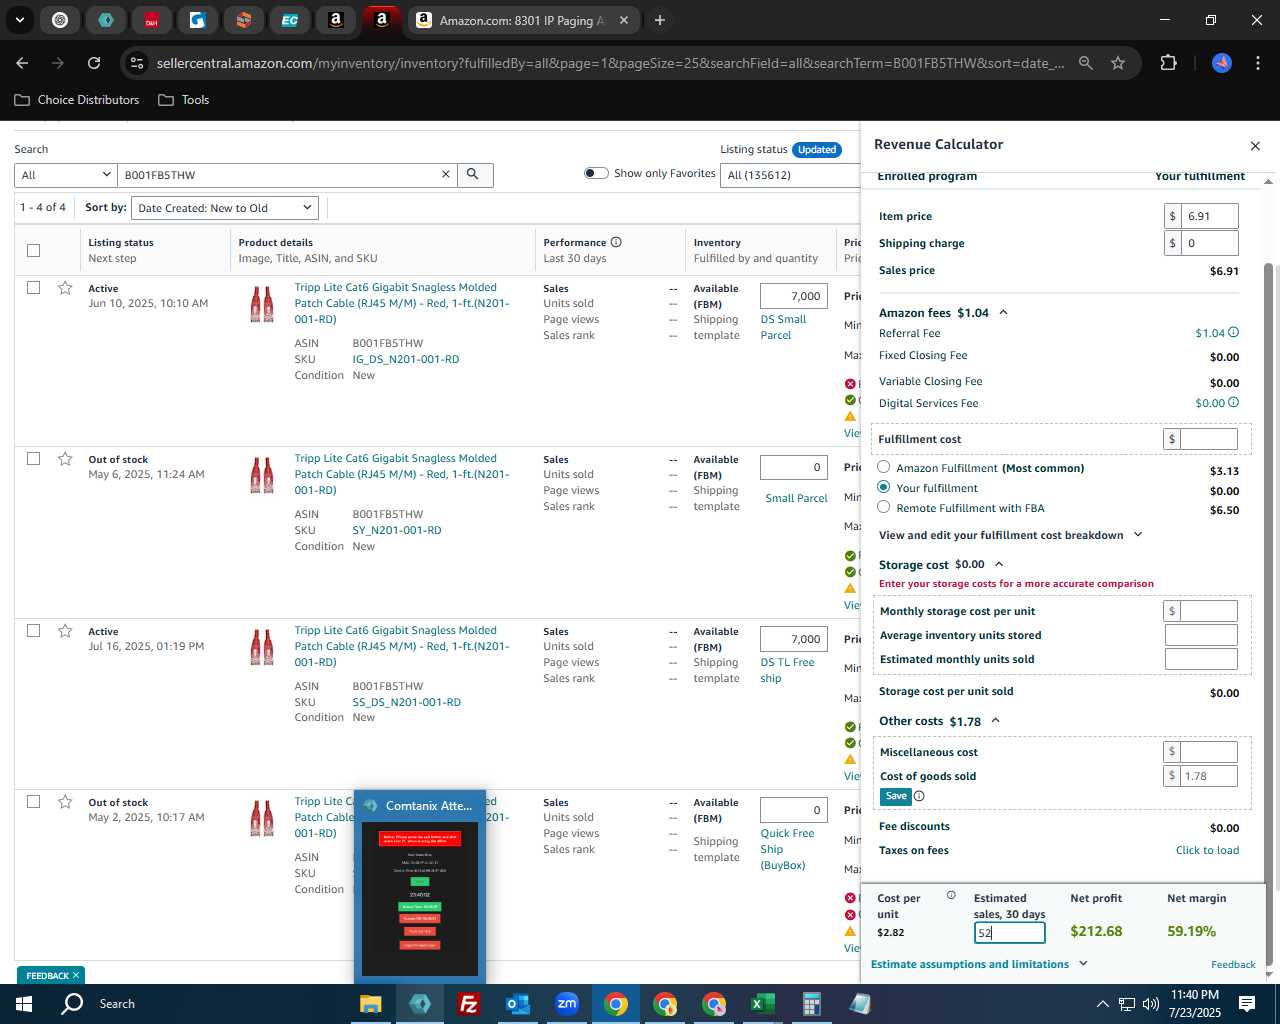Open Choice Distributors bookmark folder
The image size is (1280, 1024).
click(76, 100)
